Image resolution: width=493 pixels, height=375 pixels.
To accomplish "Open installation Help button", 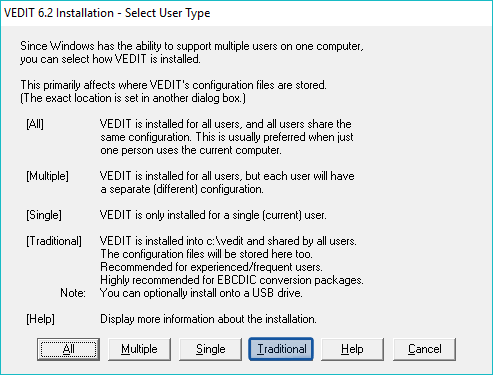I will point(352,349).
